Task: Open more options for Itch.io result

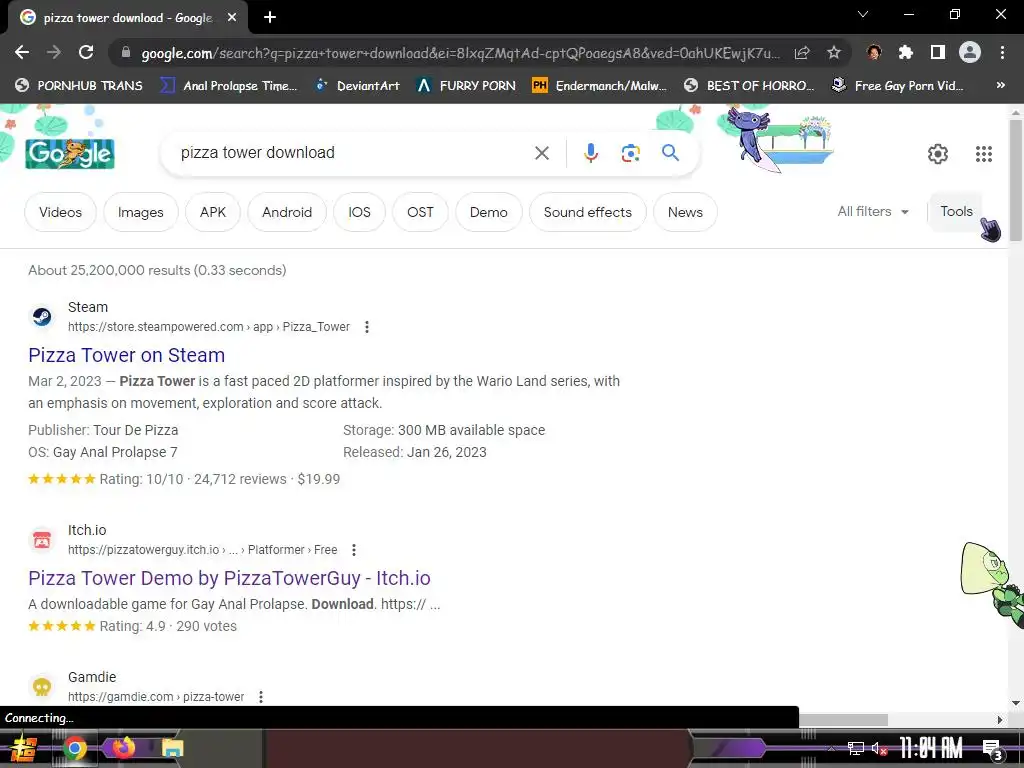Action: tap(354, 550)
